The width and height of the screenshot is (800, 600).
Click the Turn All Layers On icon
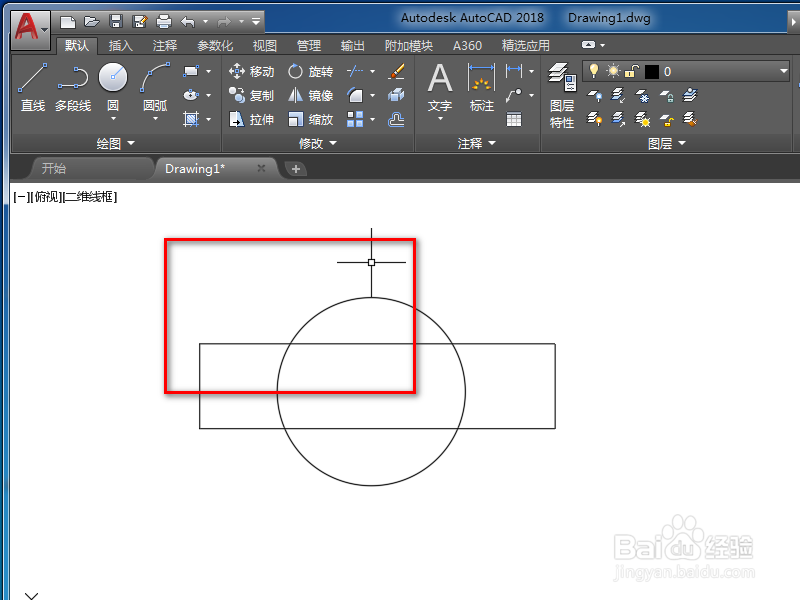coord(594,119)
